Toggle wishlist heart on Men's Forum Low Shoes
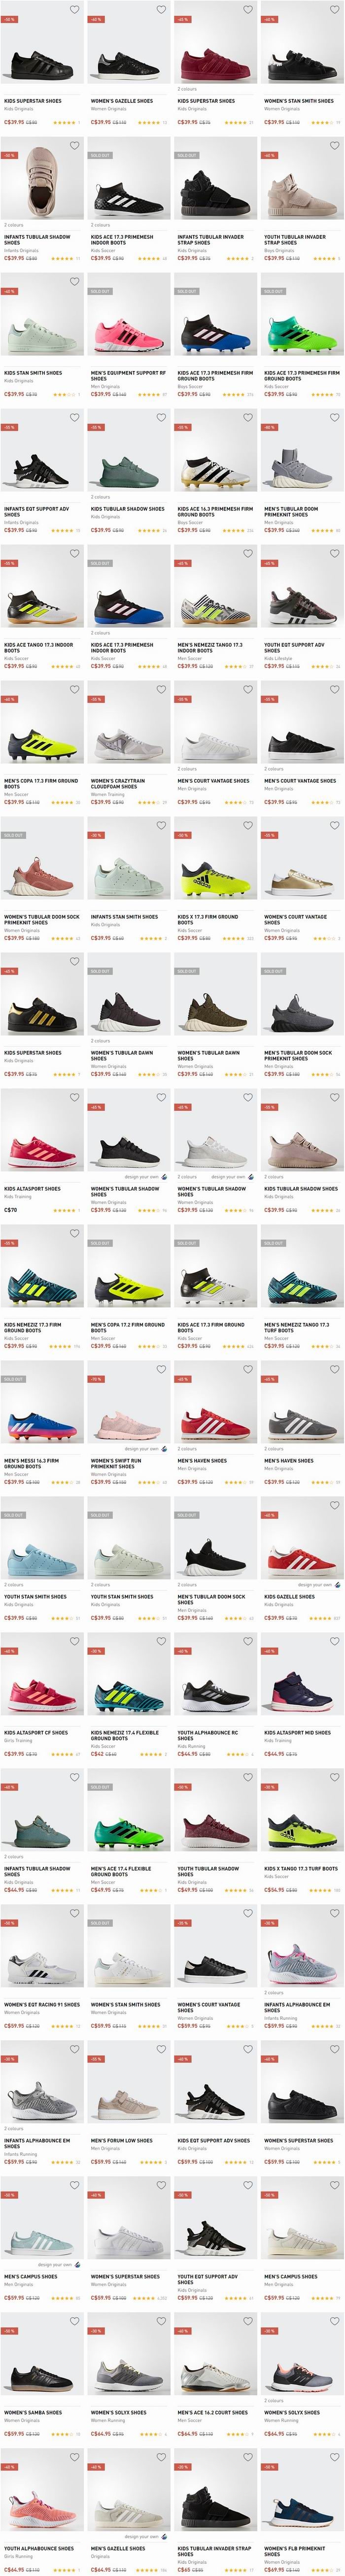 point(161,2050)
